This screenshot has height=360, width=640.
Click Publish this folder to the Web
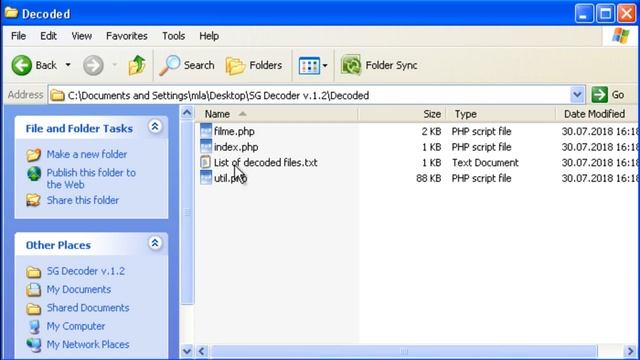click(91, 178)
